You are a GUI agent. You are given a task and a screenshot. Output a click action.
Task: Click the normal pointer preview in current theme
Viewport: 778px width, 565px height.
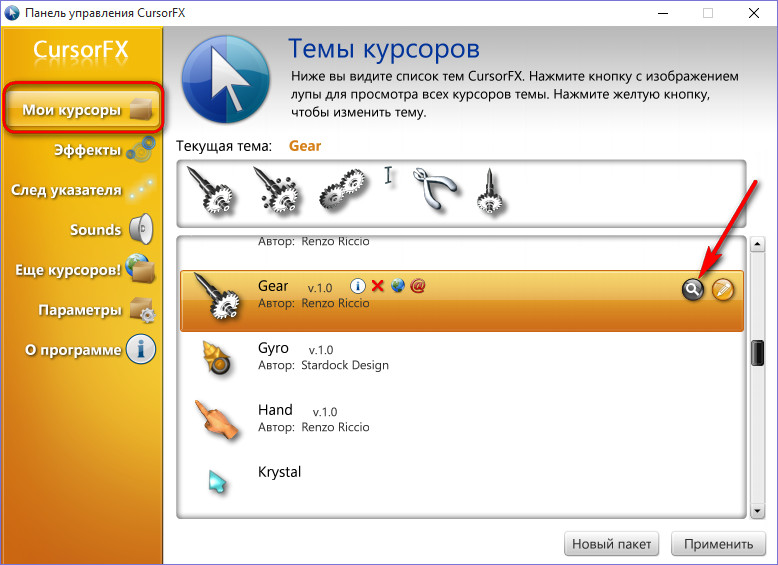[210, 190]
